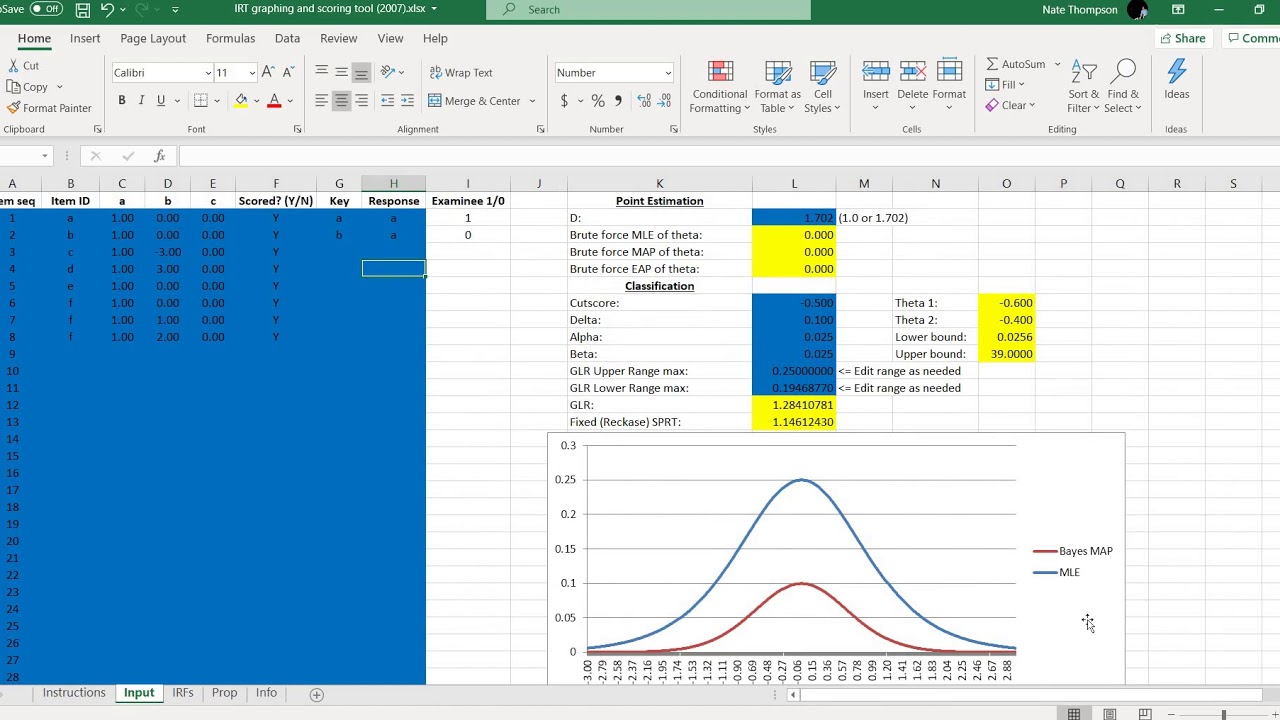Click the Fill Color bucket swatch

click(x=241, y=101)
